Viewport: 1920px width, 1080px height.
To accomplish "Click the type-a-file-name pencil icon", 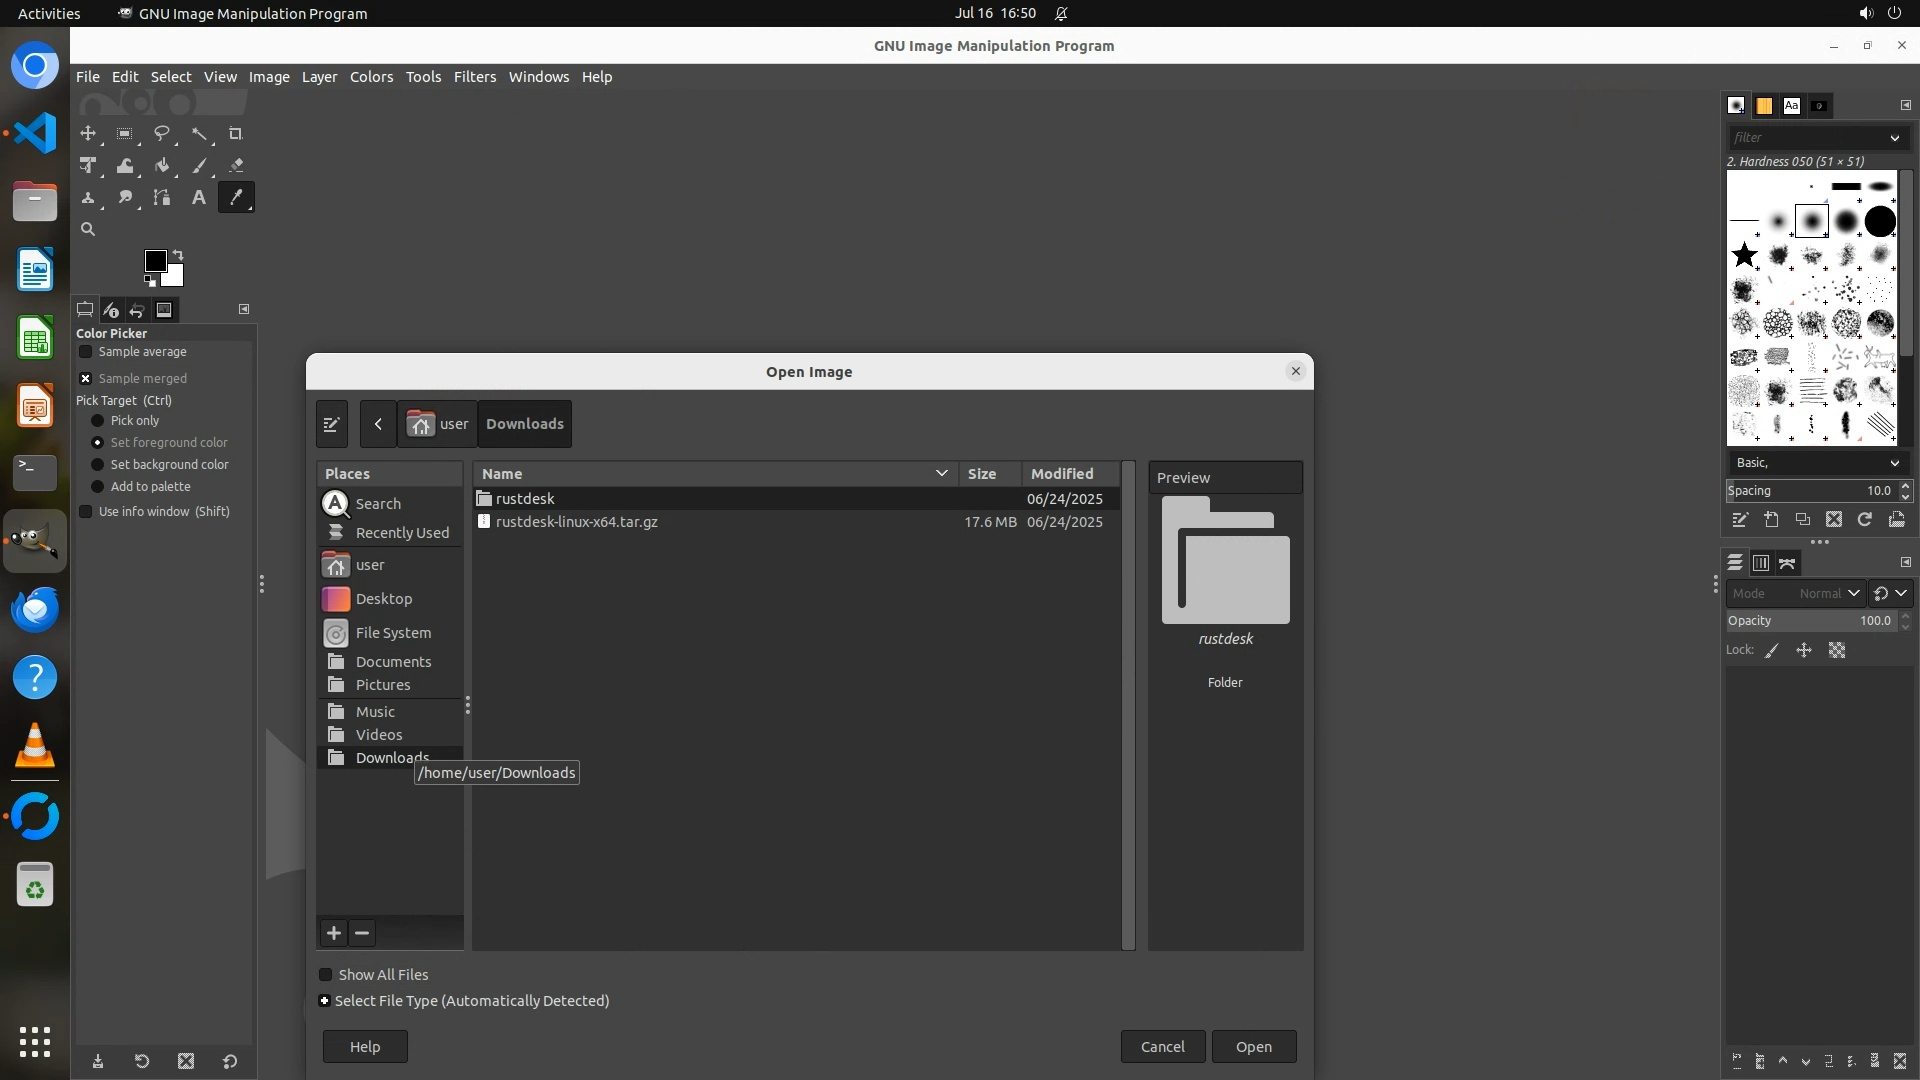I will [x=332, y=424].
